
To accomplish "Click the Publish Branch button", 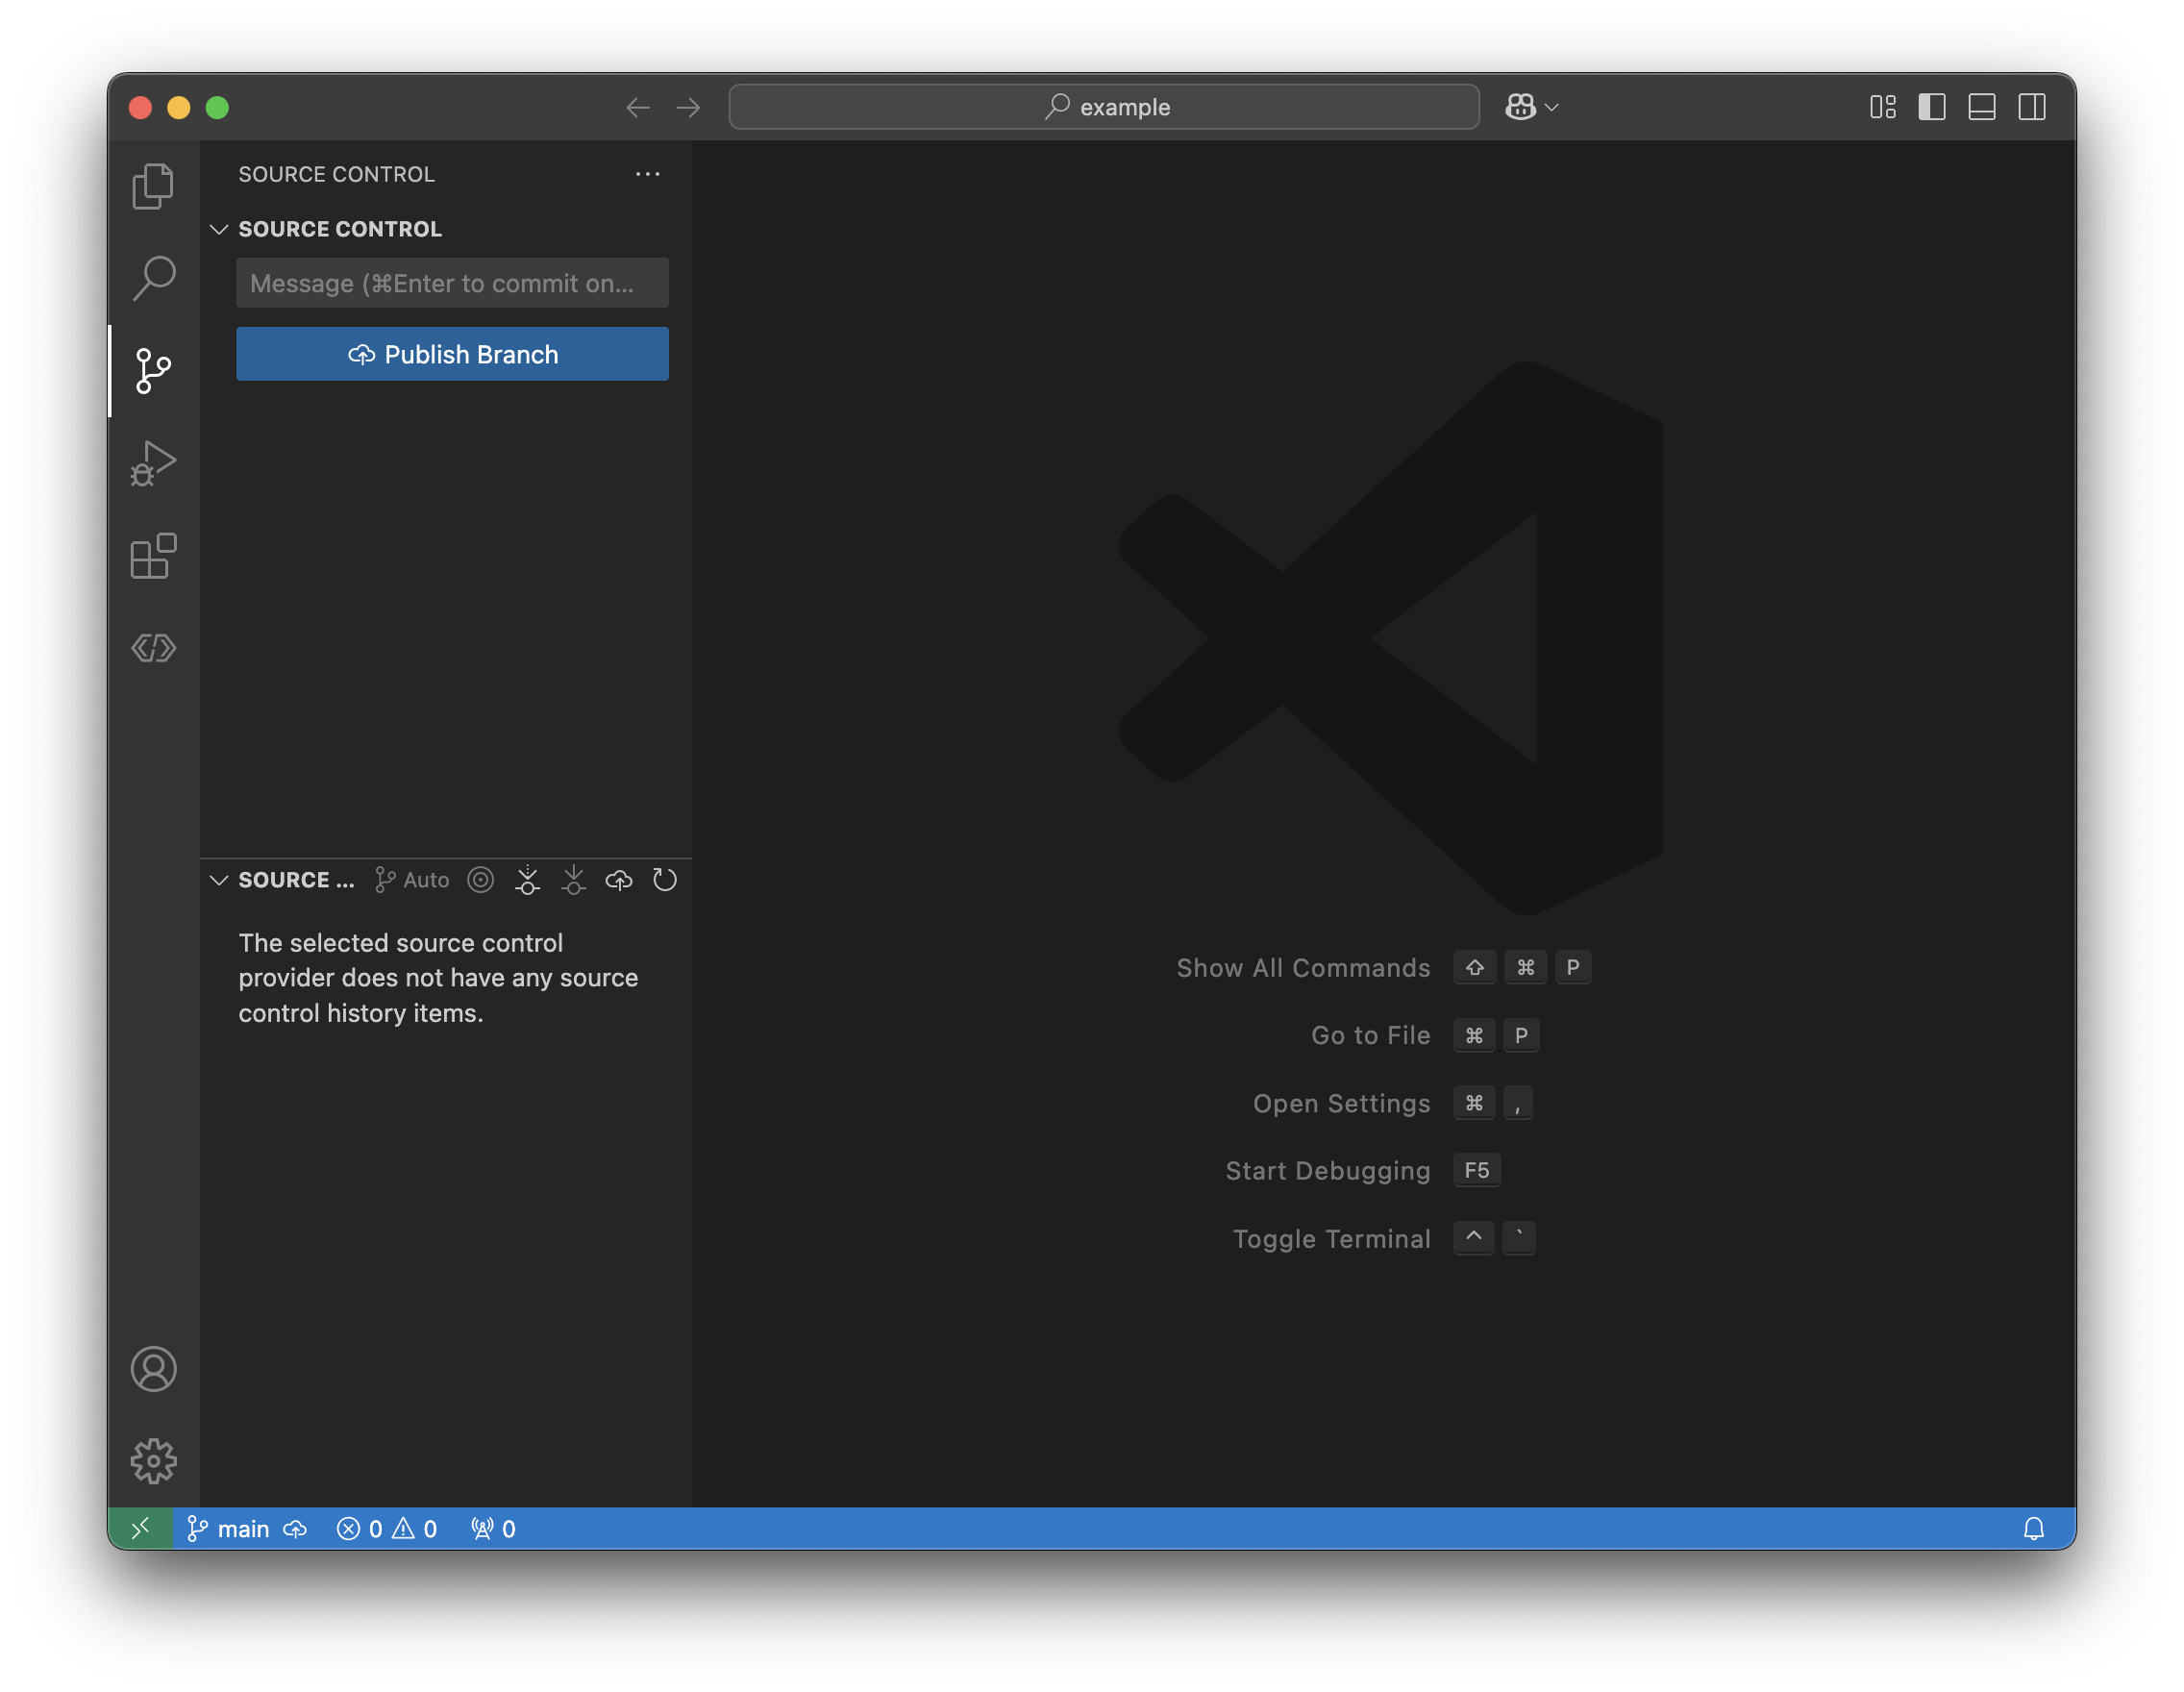I will tap(452, 354).
